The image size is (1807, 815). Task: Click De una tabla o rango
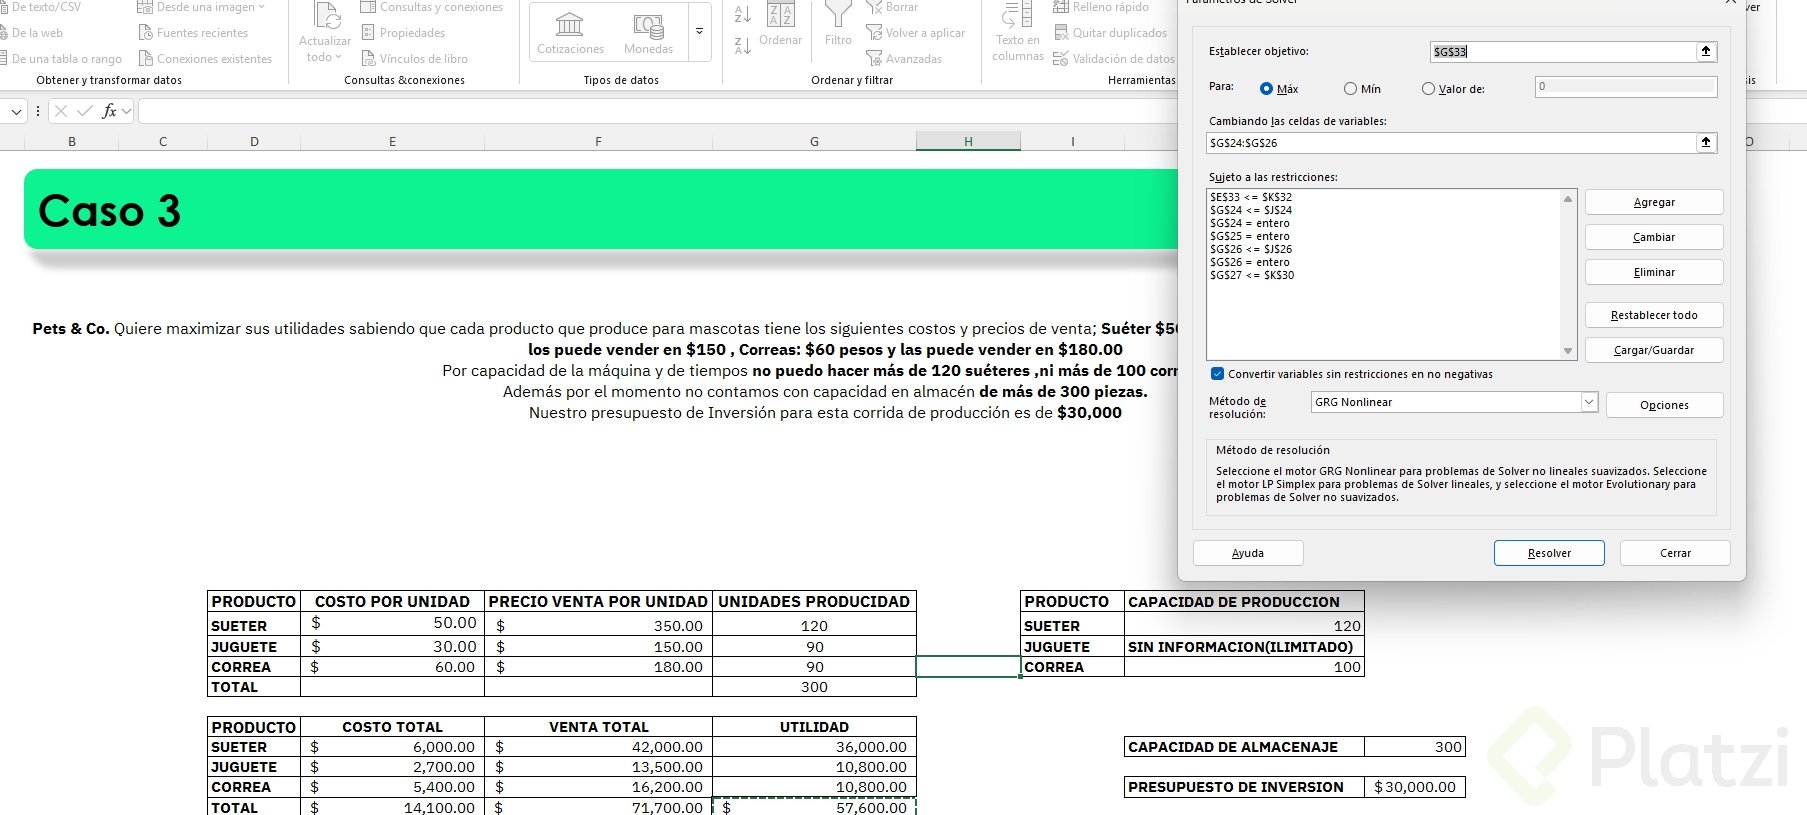coord(61,59)
